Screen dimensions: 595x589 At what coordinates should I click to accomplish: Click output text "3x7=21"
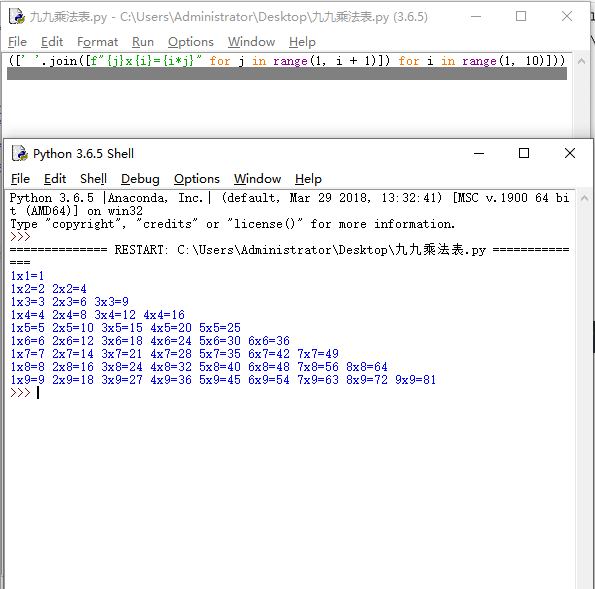(122, 354)
